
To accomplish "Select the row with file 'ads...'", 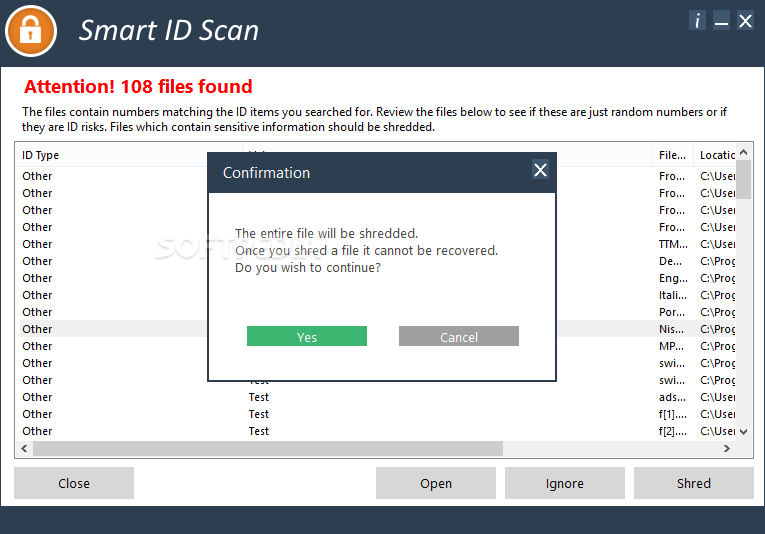I will click(x=378, y=397).
